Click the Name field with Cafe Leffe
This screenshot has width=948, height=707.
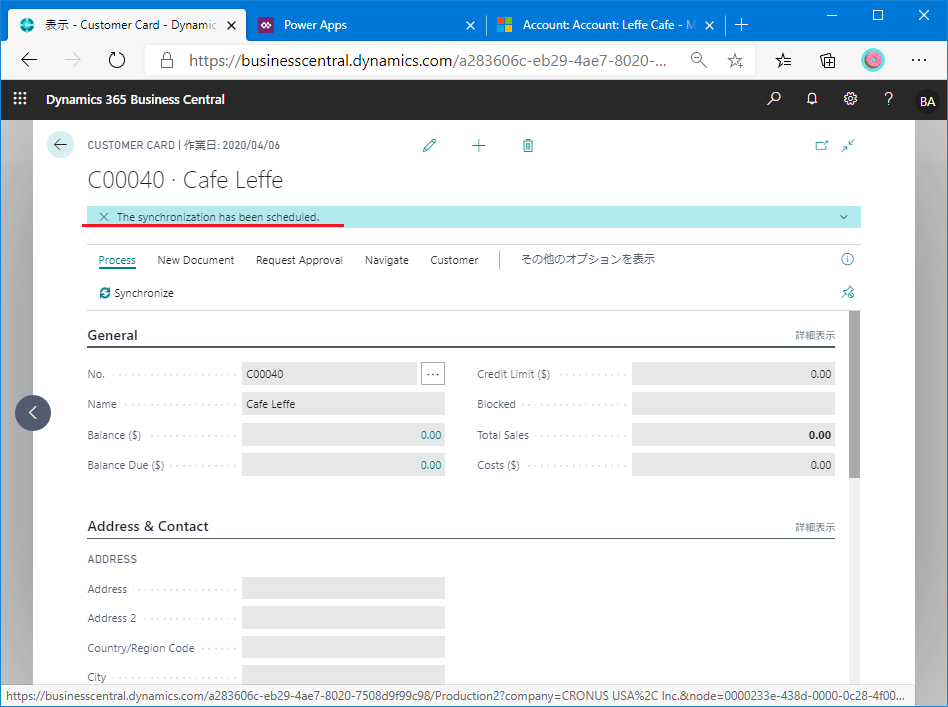tap(343, 404)
